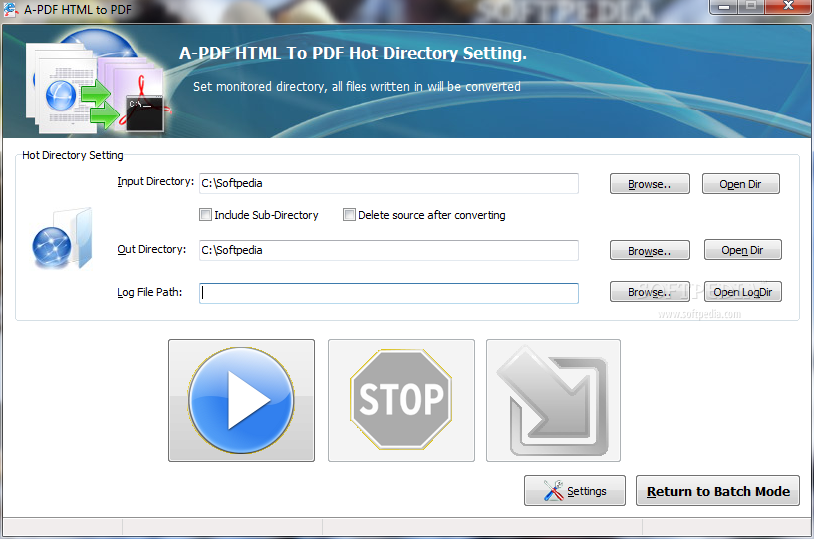The width and height of the screenshot is (814, 539).
Task: Start monitoring with the blue play button
Action: (x=241, y=400)
